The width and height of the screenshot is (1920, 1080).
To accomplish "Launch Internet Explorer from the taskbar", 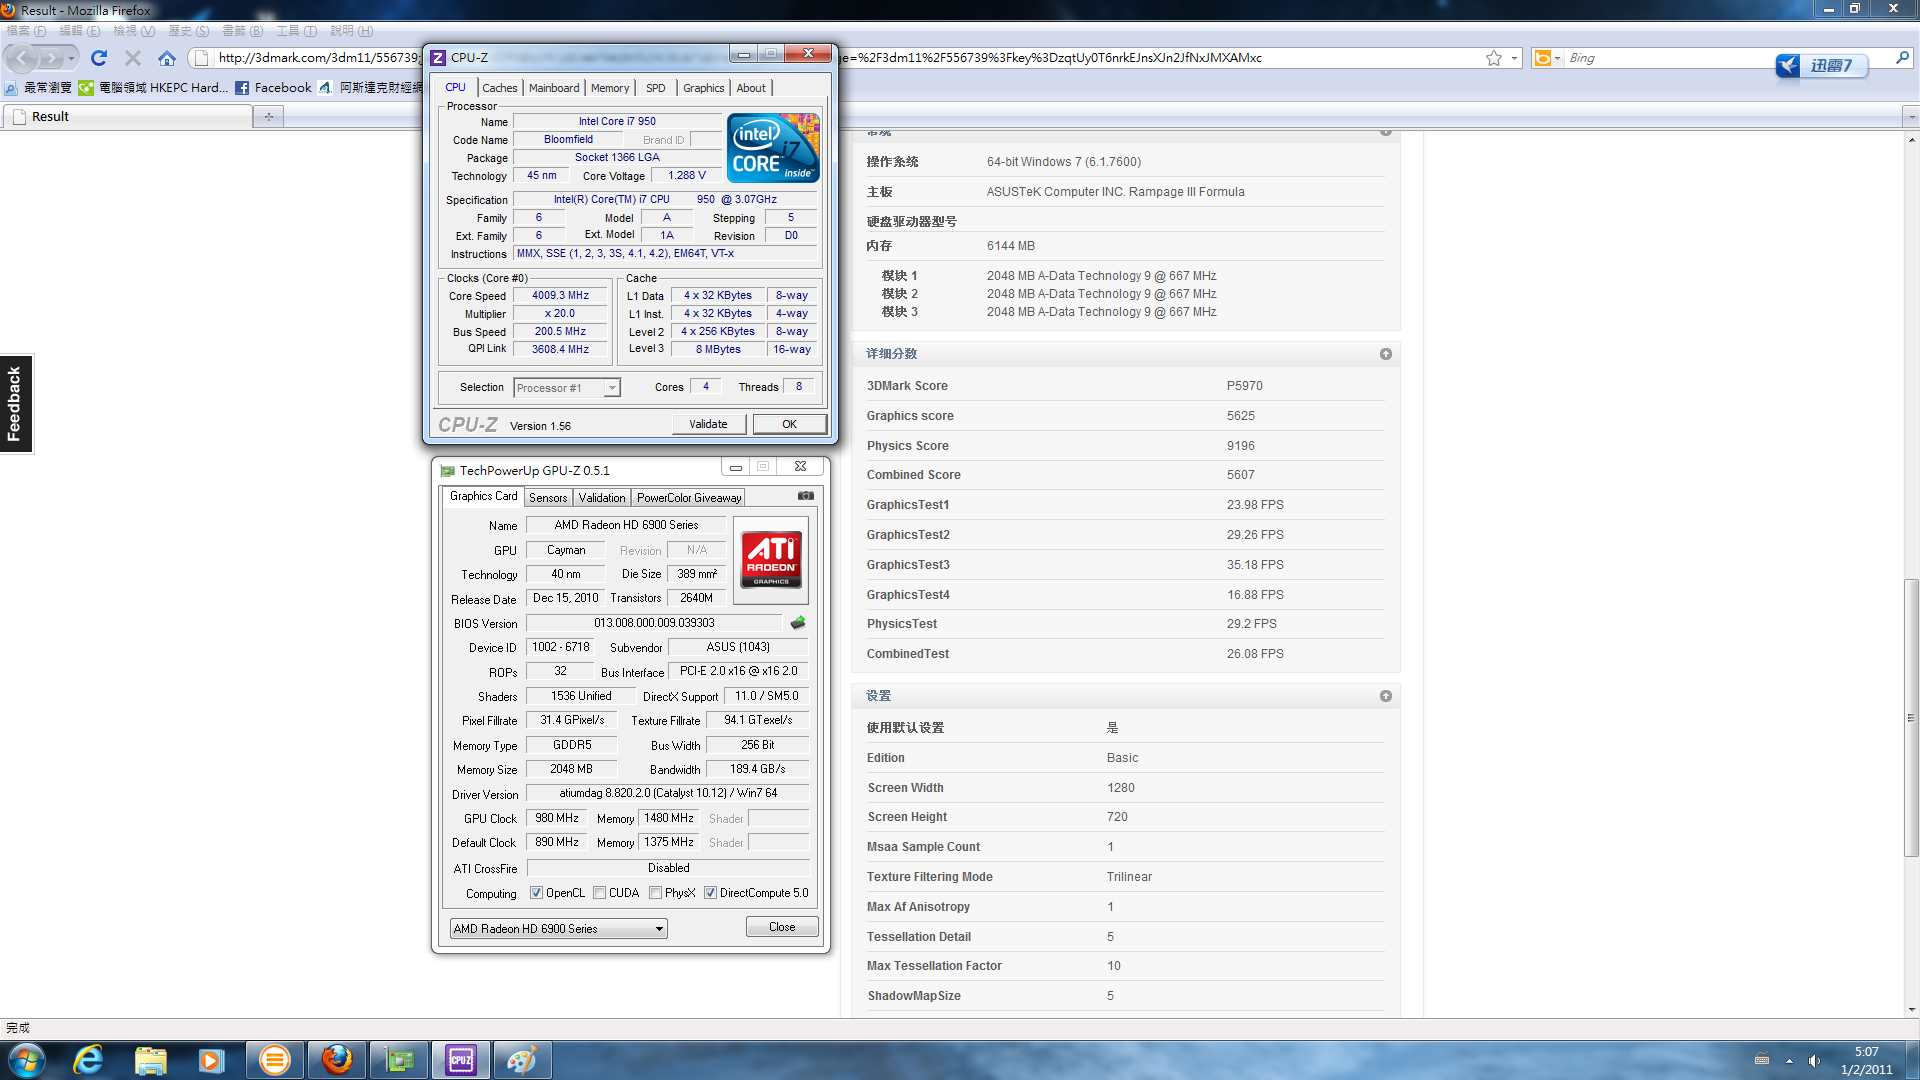I will coord(89,1060).
